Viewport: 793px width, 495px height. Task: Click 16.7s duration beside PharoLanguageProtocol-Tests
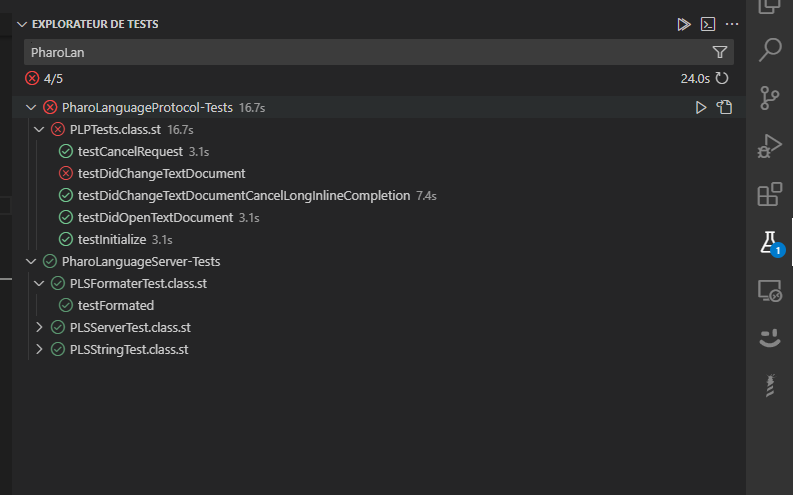click(x=252, y=108)
